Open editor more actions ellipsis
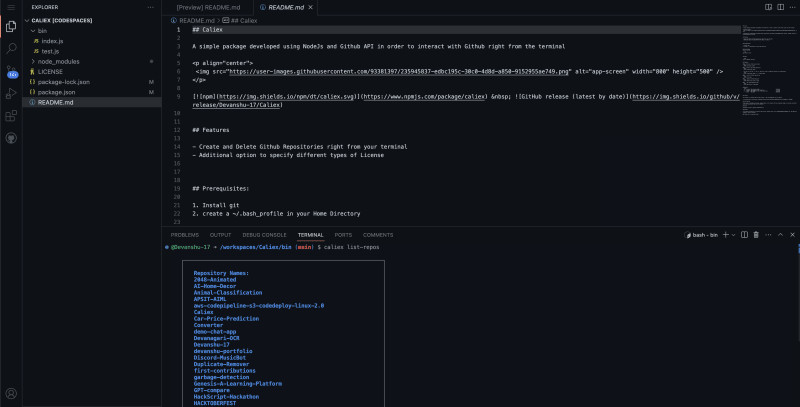This screenshot has height=407, width=800. (792, 7)
